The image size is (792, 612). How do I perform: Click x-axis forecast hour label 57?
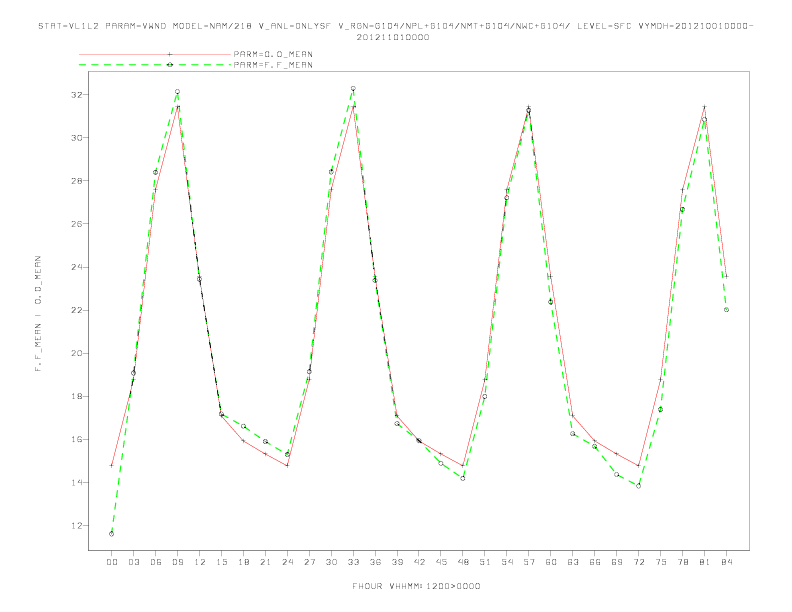[x=529, y=562]
